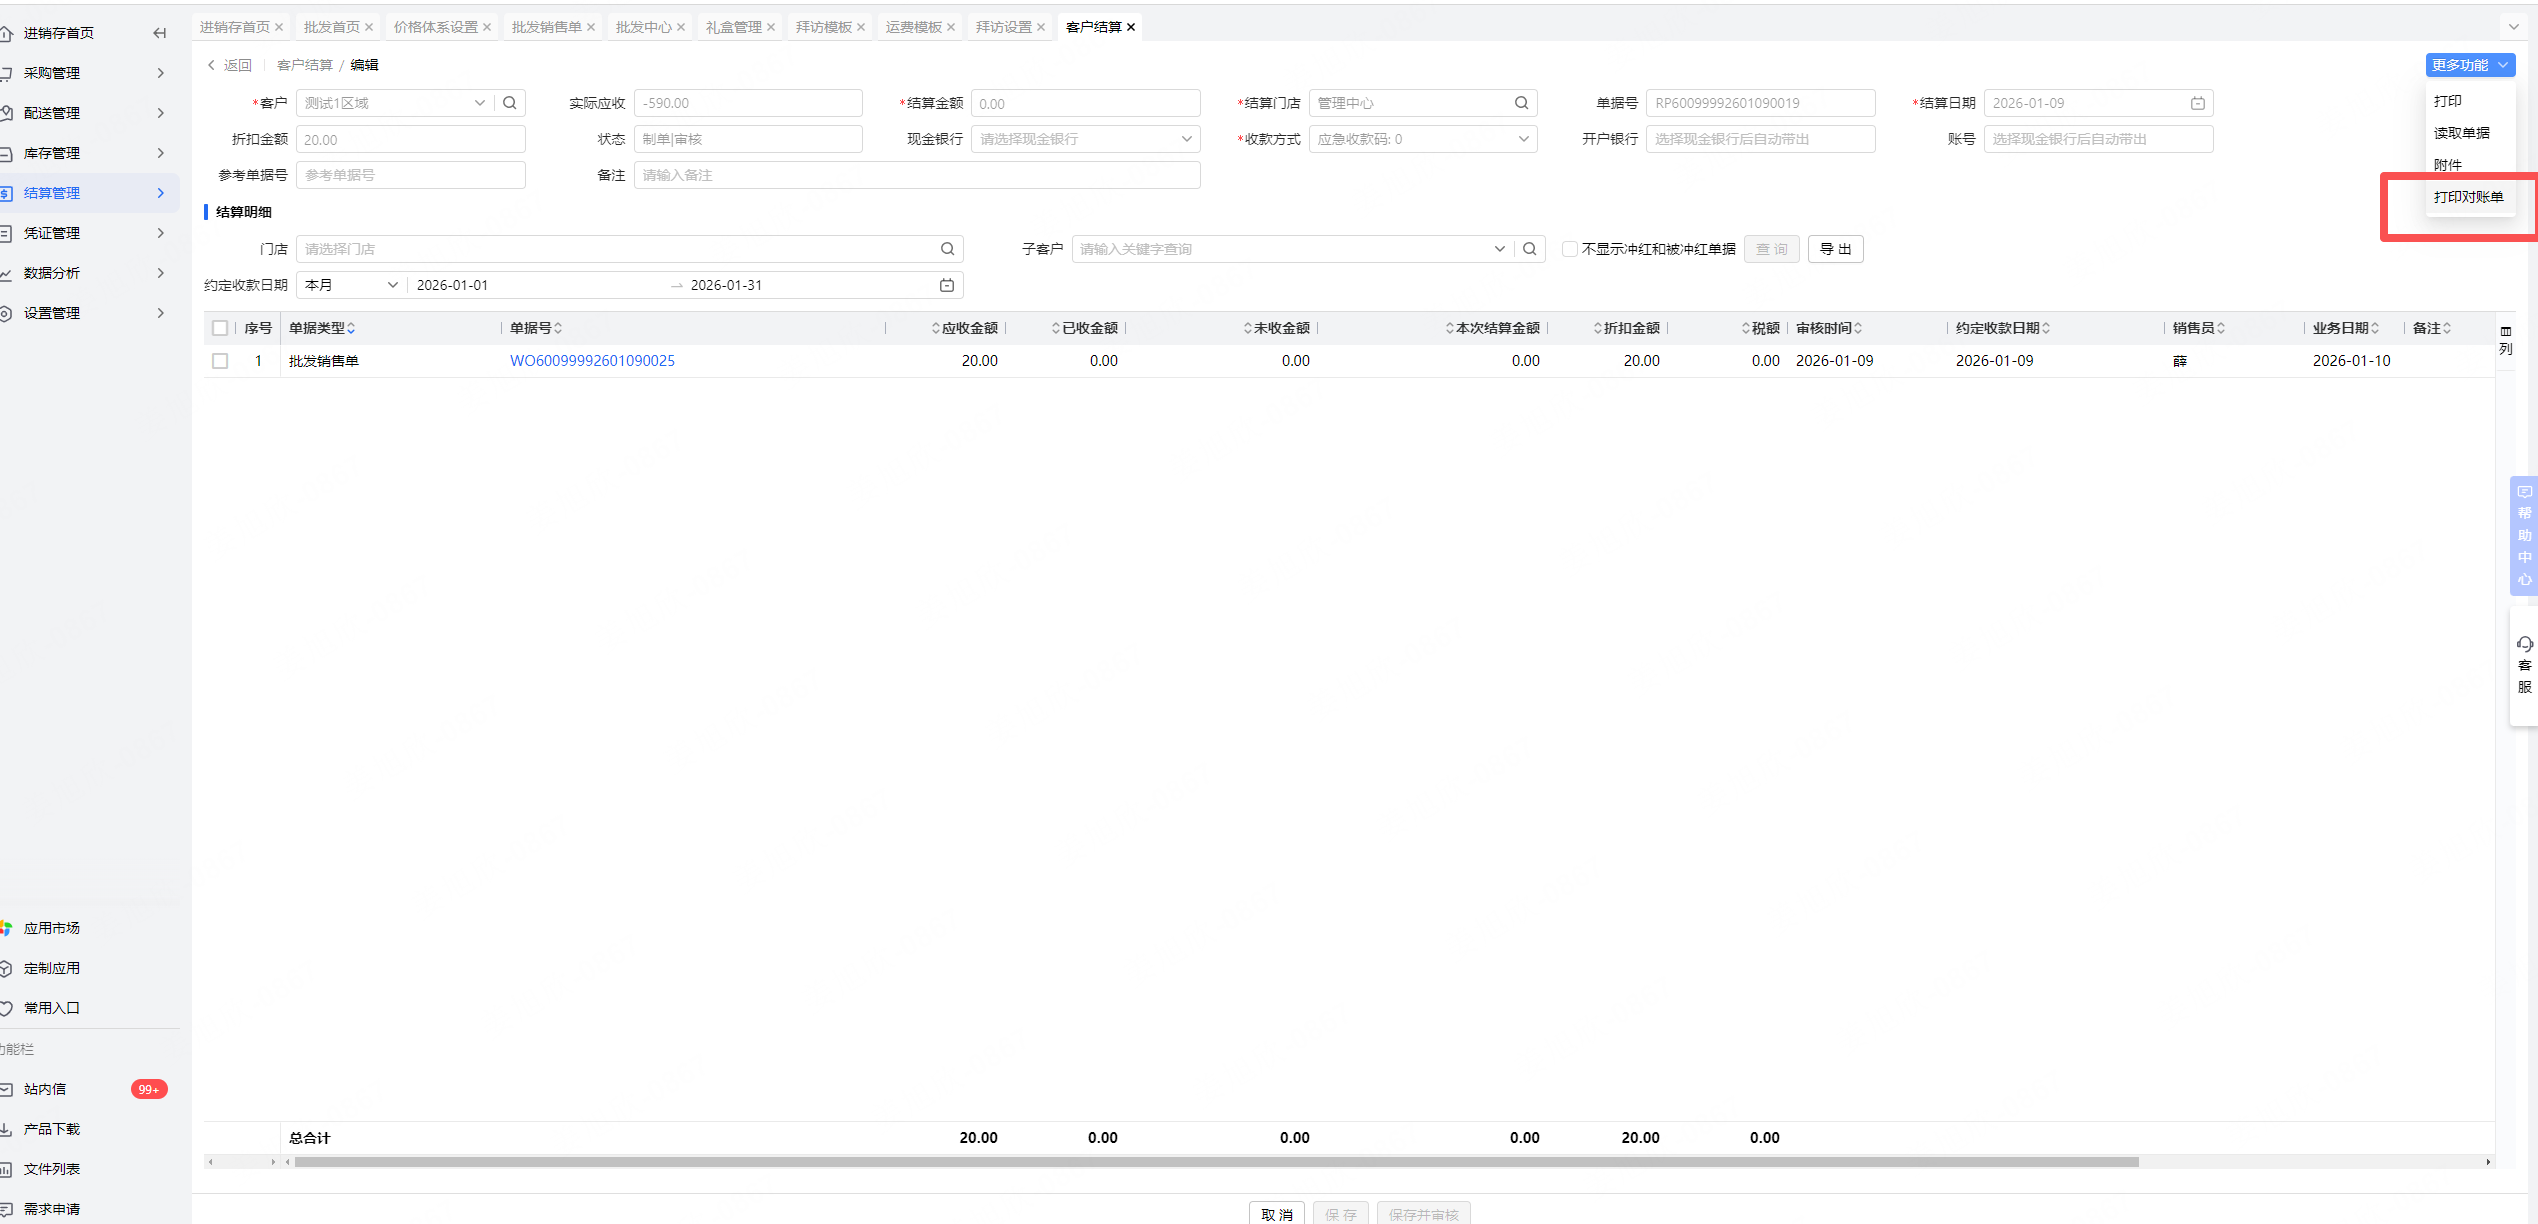
Task: Click the sub-customer search magnifier icon
Action: point(1529,249)
